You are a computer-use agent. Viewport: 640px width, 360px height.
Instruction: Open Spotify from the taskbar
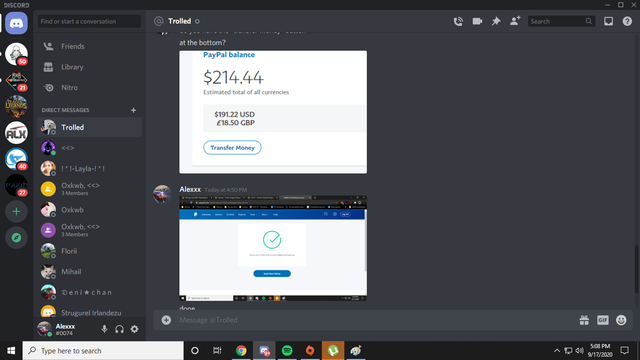[x=287, y=351]
